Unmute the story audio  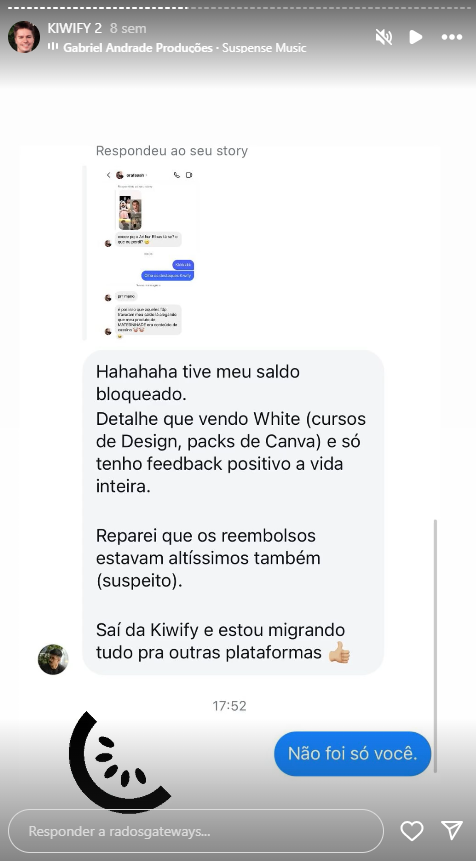(x=384, y=37)
